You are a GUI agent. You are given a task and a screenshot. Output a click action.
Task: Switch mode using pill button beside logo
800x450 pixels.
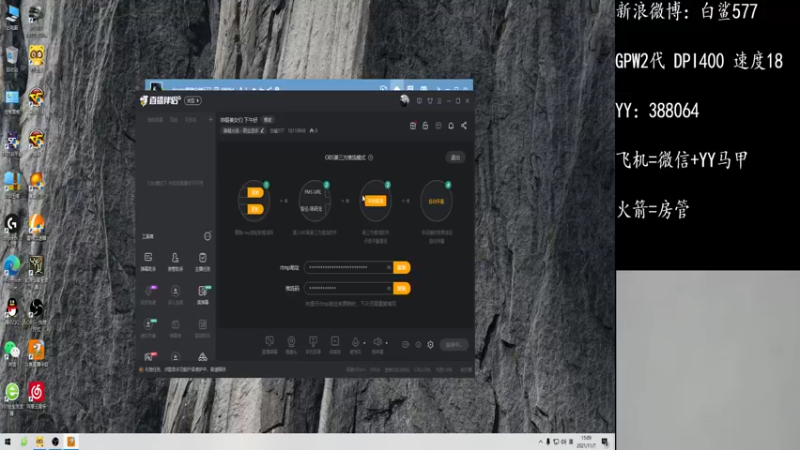[193, 101]
